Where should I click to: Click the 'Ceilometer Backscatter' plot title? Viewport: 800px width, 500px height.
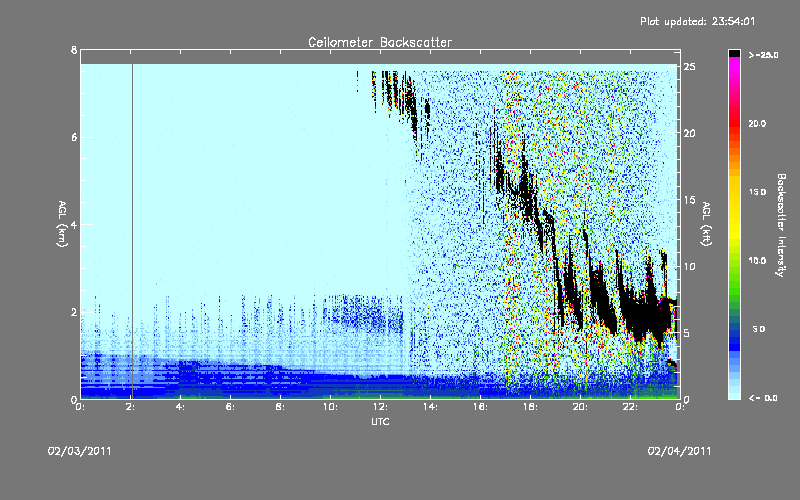click(380, 42)
